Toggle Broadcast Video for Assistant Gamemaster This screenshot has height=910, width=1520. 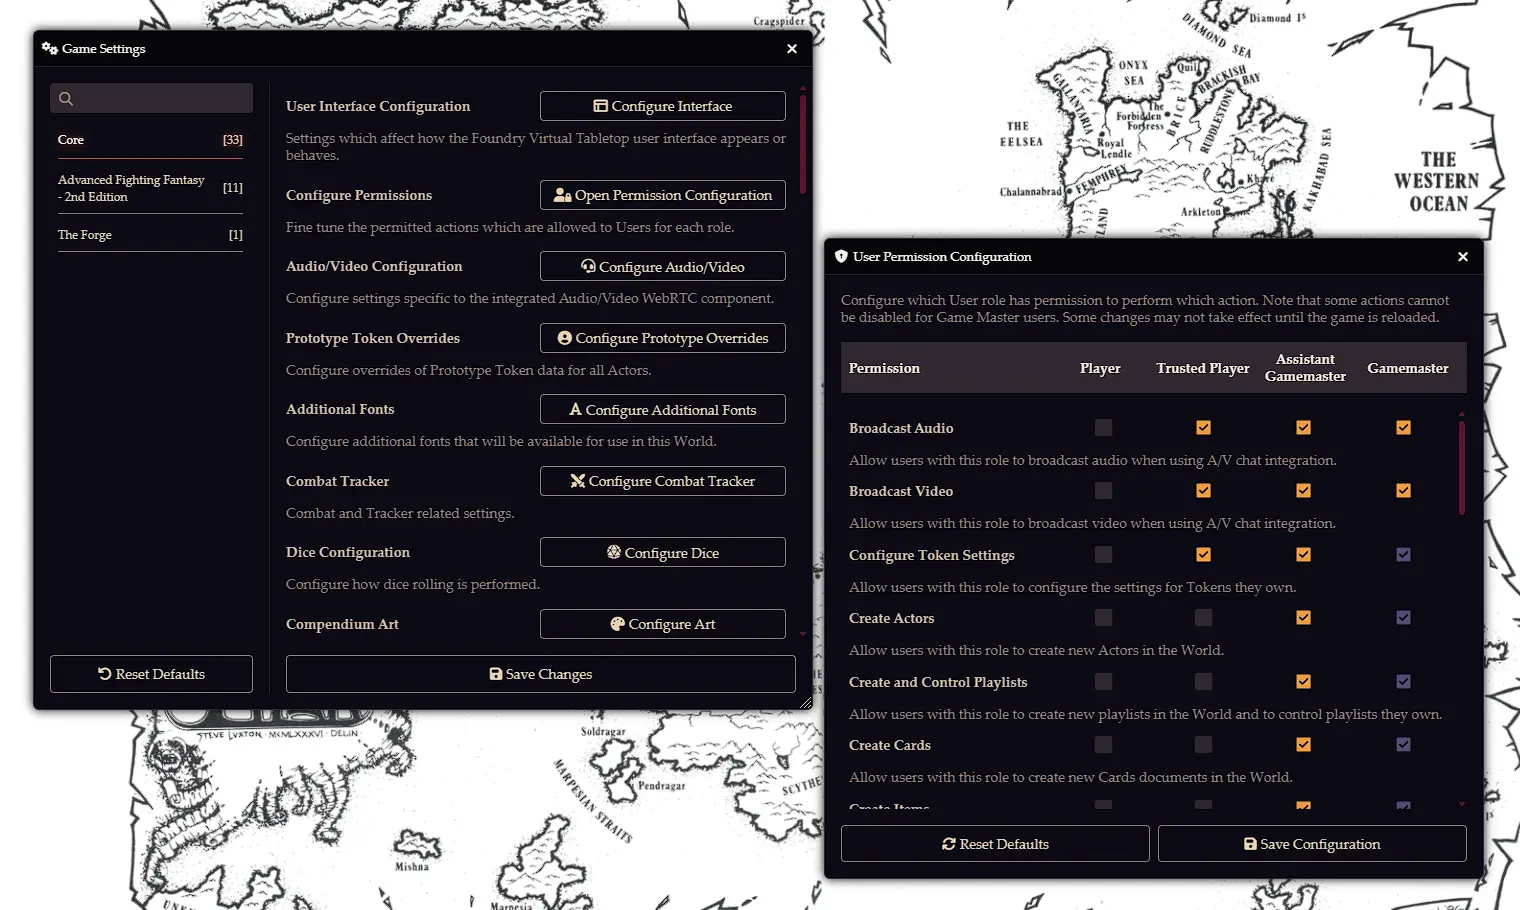pos(1303,491)
